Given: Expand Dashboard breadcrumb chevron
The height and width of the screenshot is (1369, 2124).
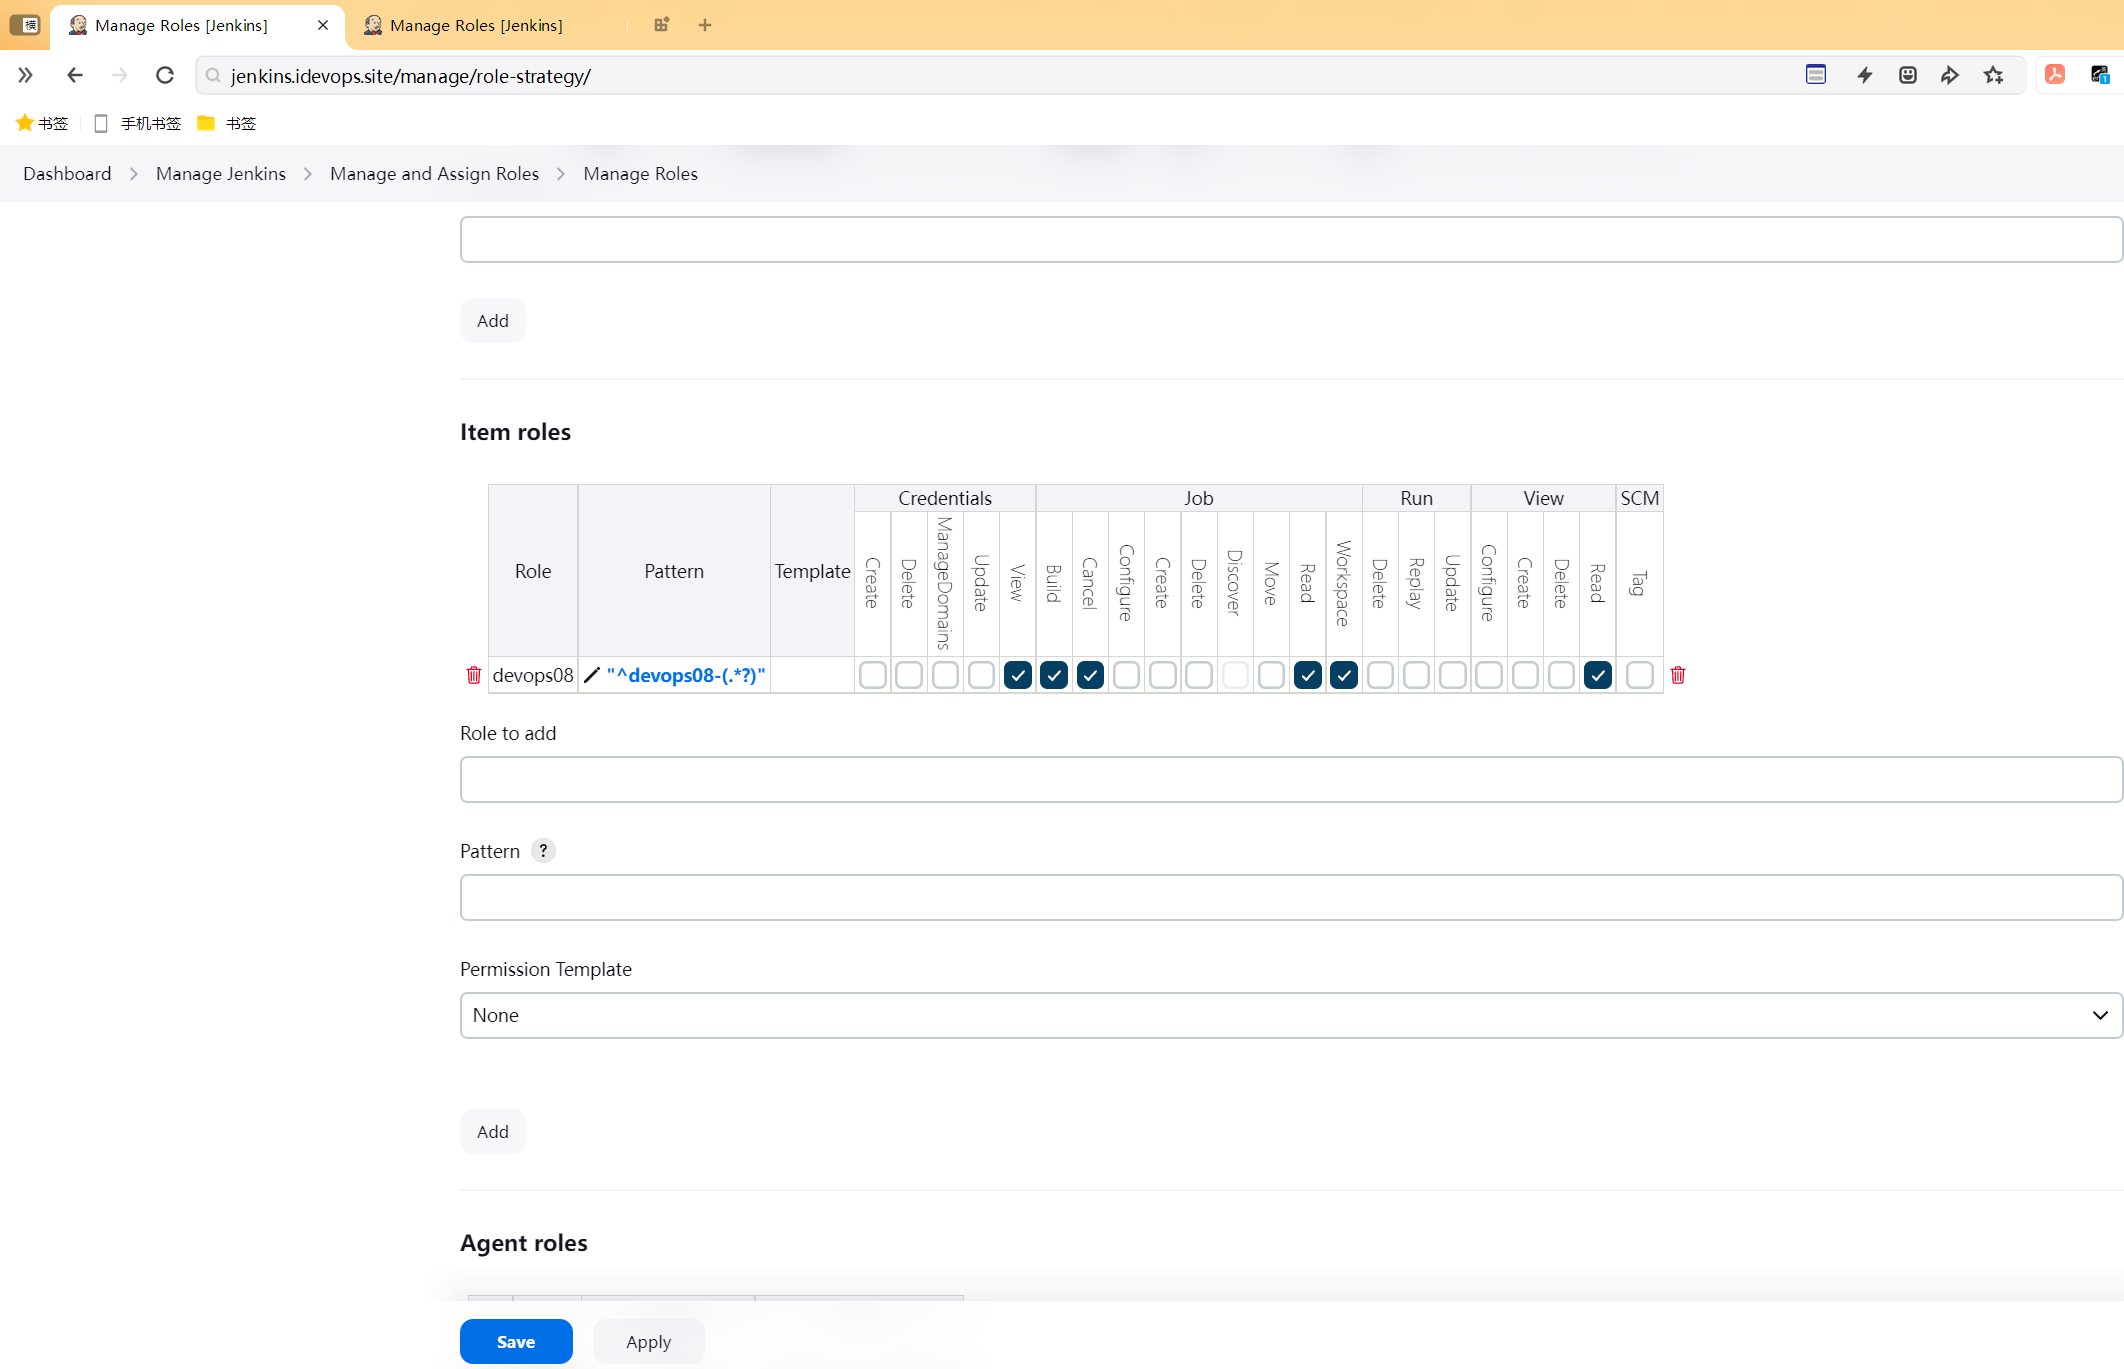Looking at the screenshot, I should point(133,174).
